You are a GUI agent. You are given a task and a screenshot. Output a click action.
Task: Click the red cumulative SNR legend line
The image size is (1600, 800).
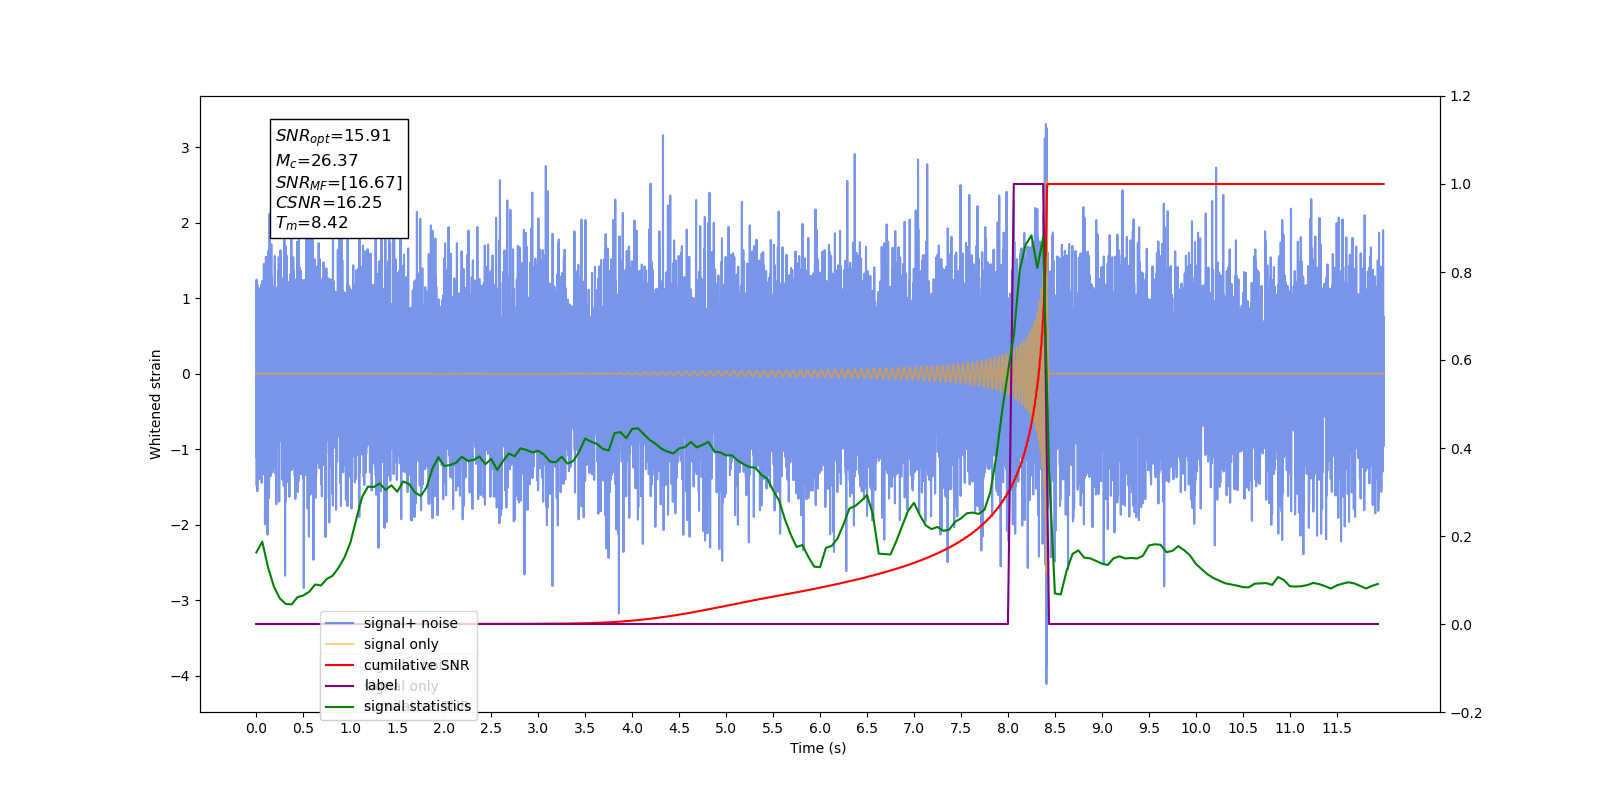click(x=340, y=665)
